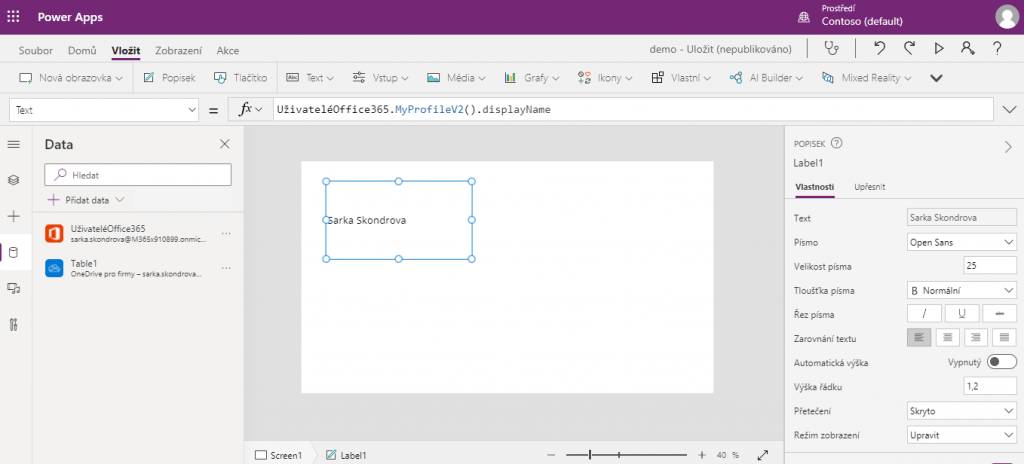Expand the formula bar chevron

coord(1008,110)
